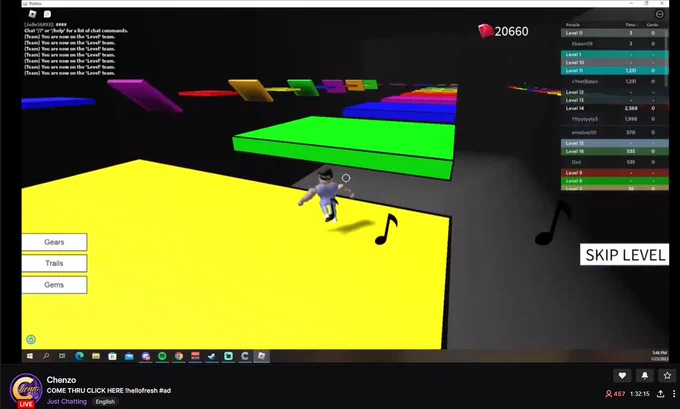
Task: Select the Level 14 team row
Action: (615, 108)
